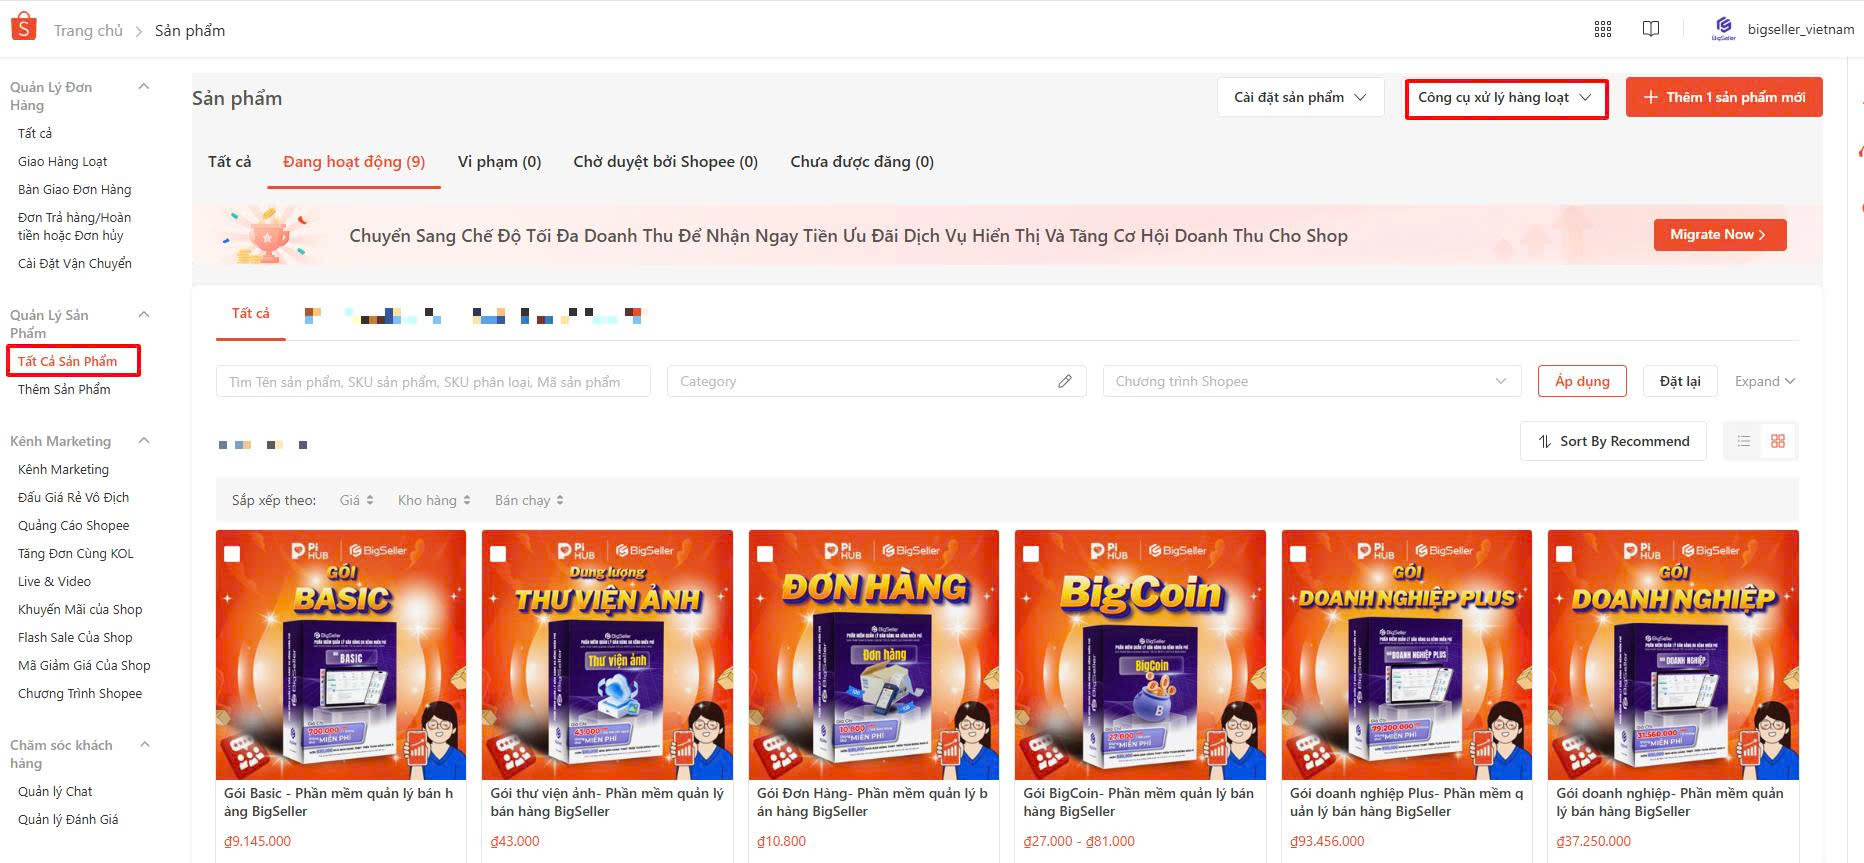Click the pencil icon in Category field

[x=1064, y=381]
